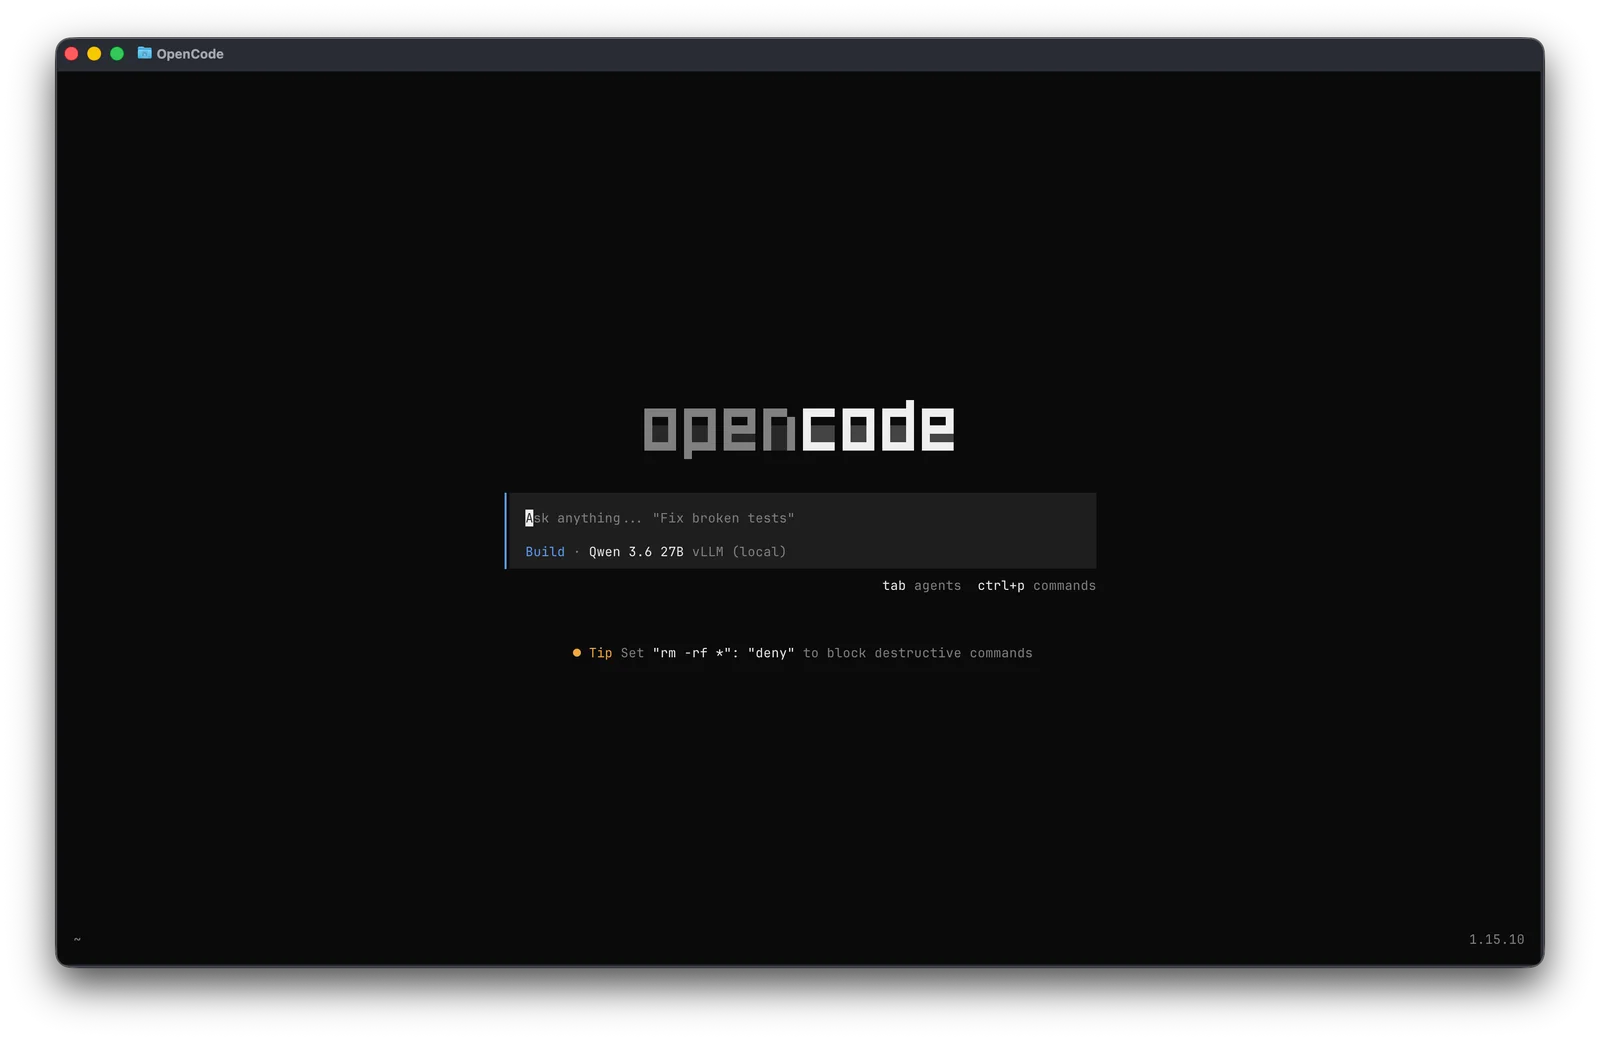Click the "tab agents" shortcut hint

click(x=921, y=586)
